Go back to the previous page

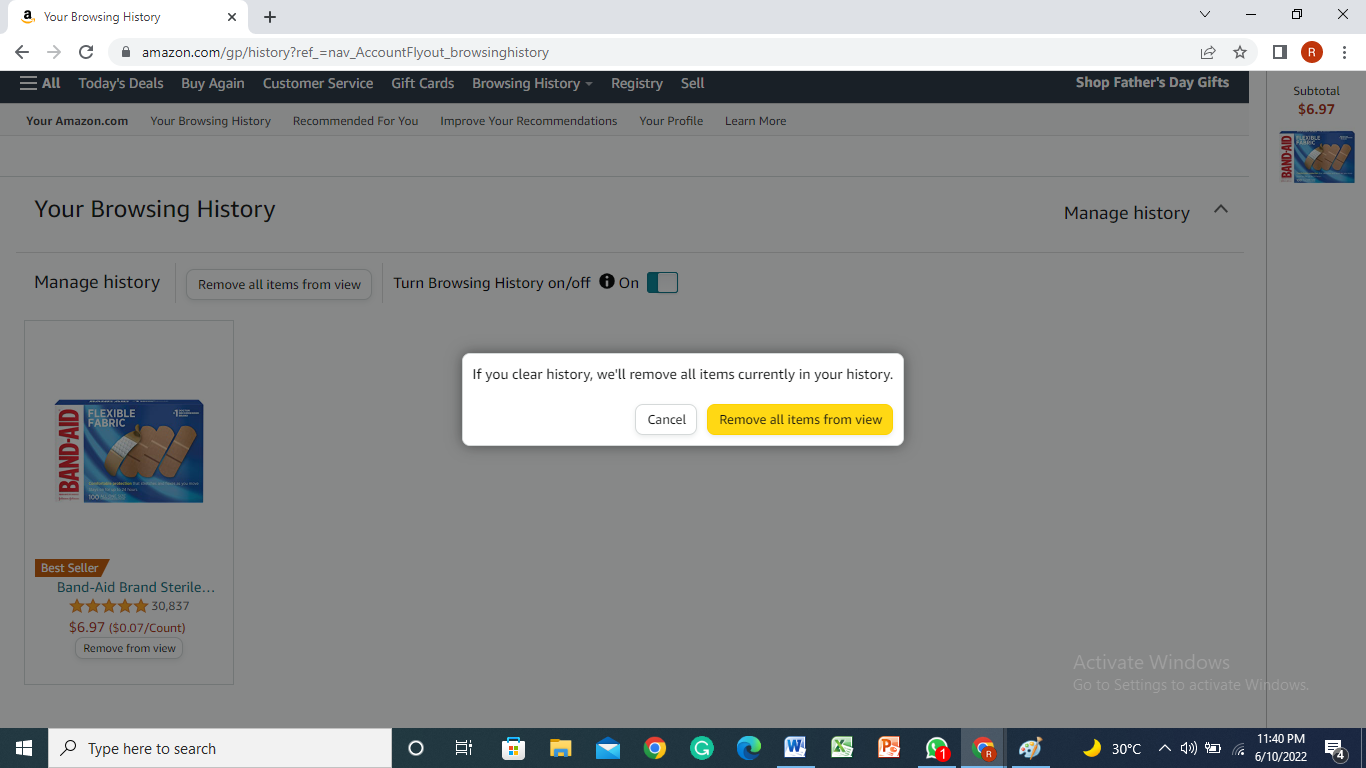tap(22, 52)
